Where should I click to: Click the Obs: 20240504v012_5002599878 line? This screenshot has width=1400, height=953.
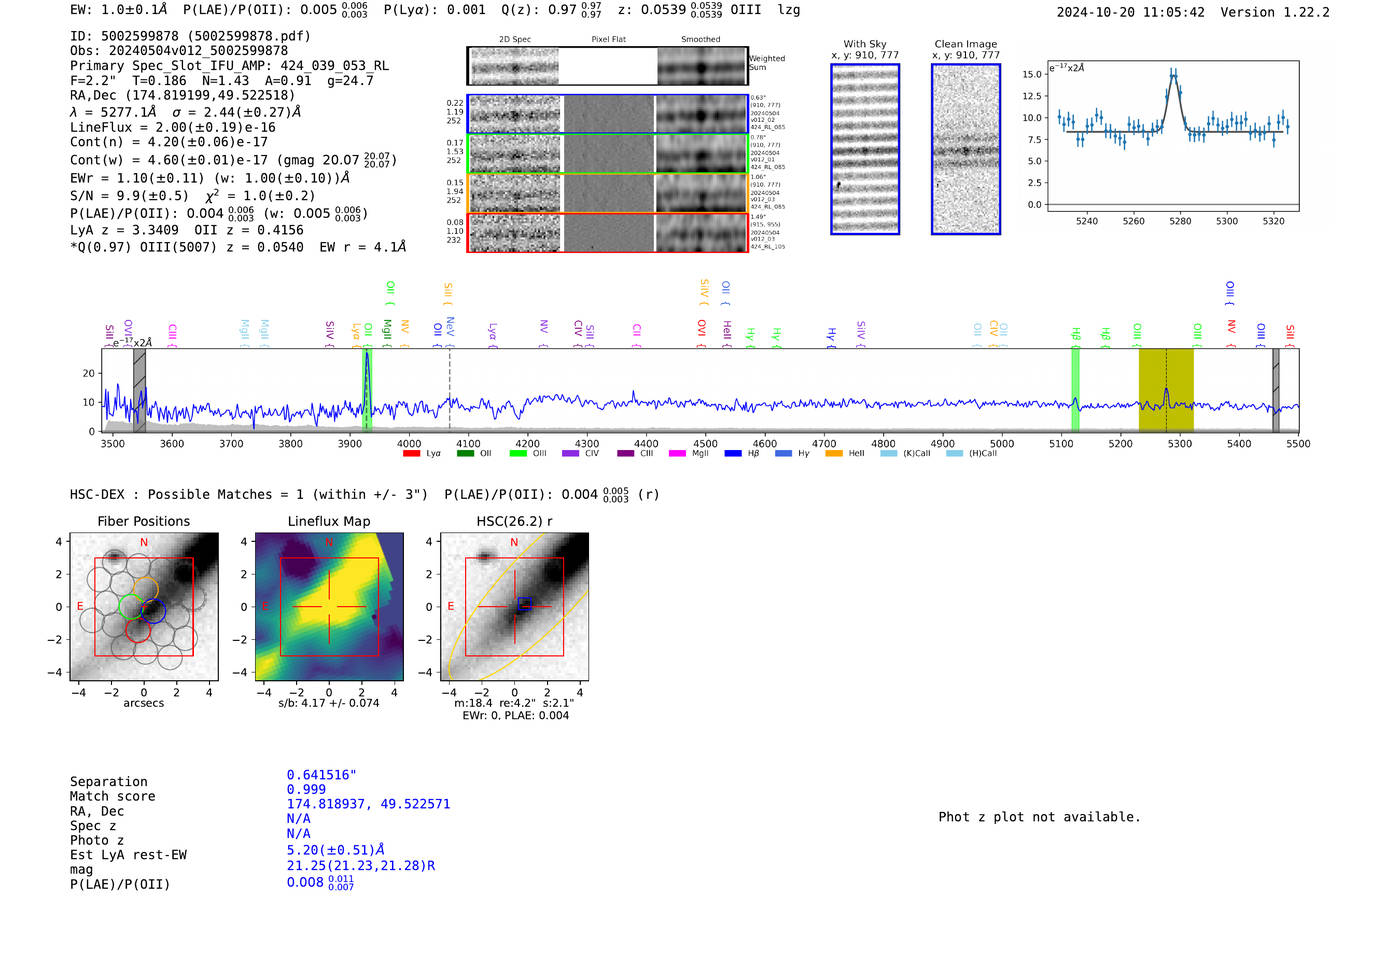point(179,51)
